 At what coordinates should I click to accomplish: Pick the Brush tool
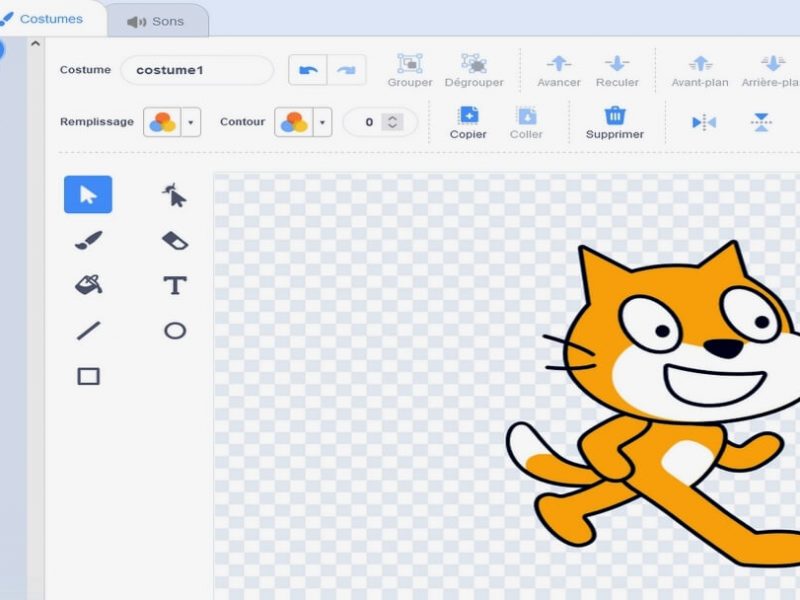click(x=88, y=240)
